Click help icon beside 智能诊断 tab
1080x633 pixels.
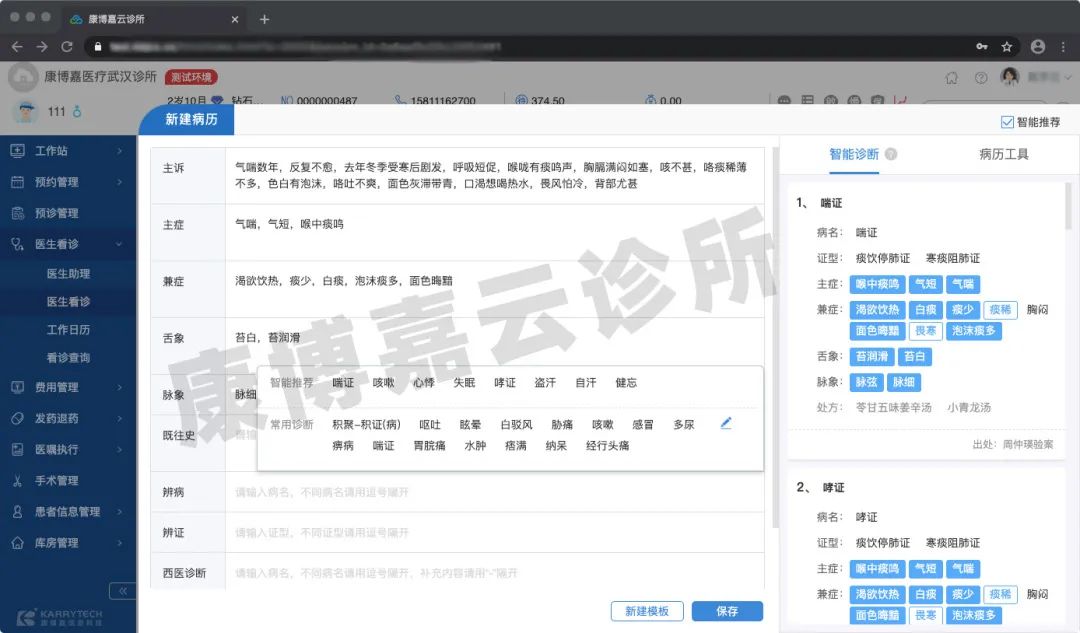891,155
